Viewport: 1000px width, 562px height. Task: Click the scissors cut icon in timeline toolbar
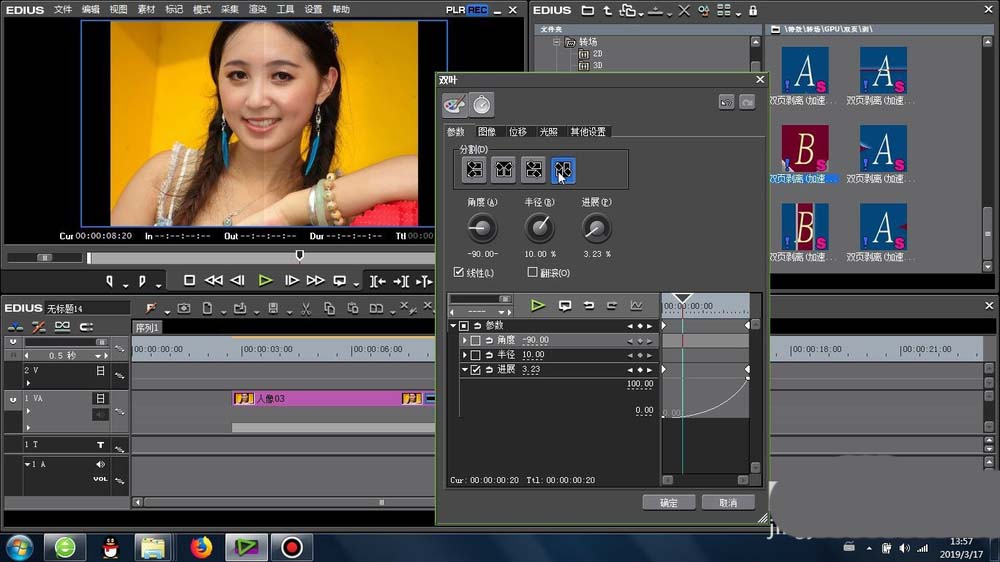[306, 309]
